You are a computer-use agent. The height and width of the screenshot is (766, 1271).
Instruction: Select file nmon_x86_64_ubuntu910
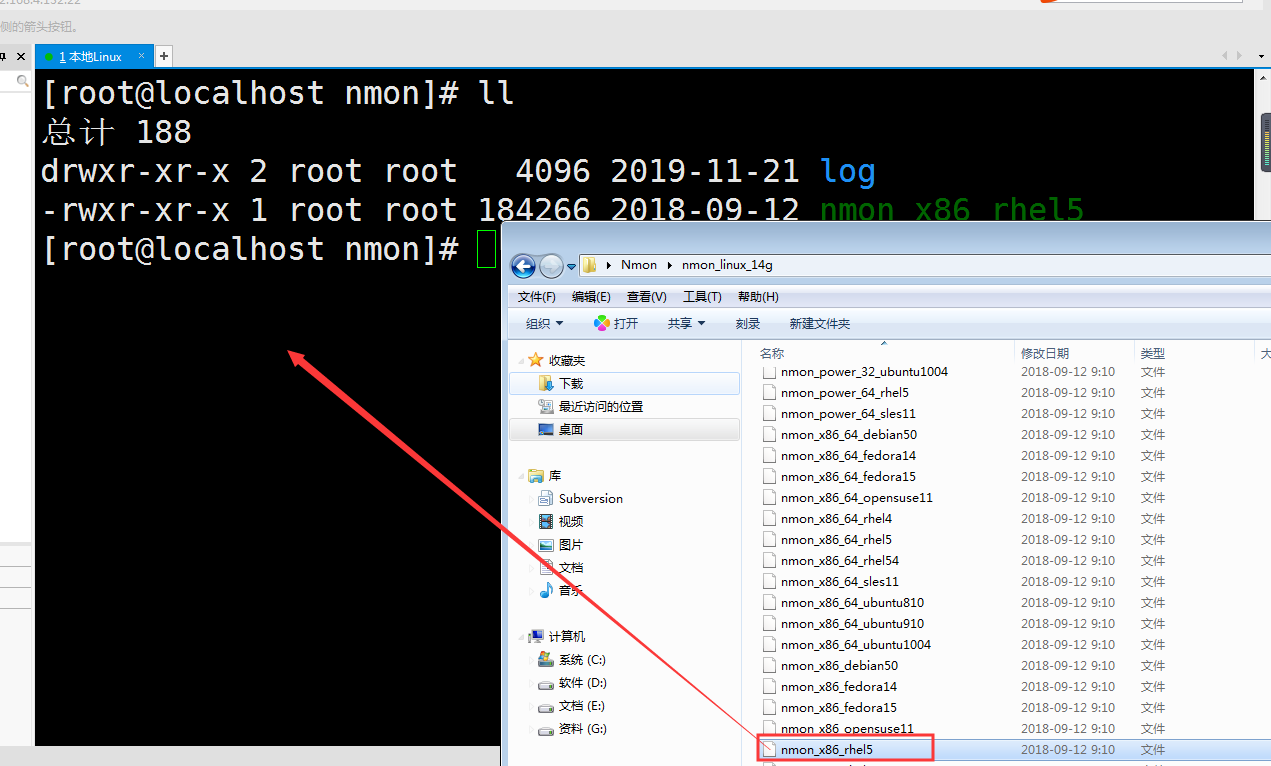click(x=852, y=624)
